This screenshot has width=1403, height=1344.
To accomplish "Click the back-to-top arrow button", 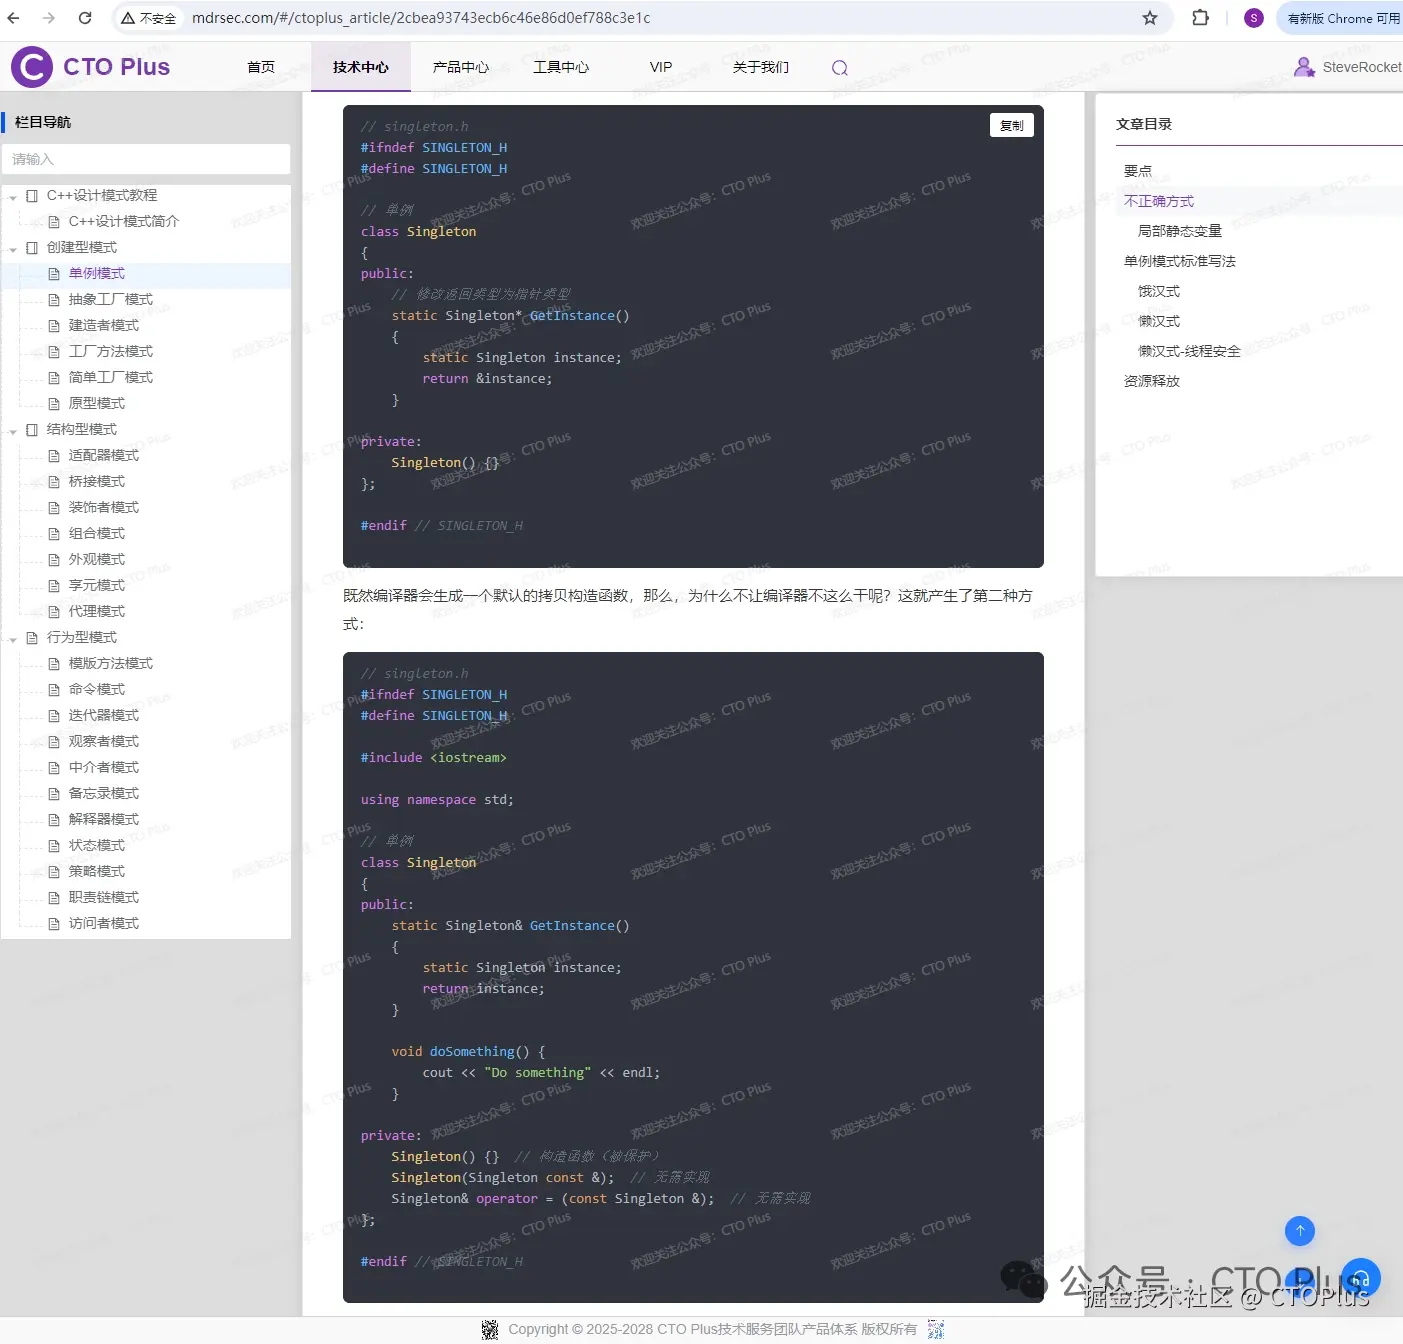I will (x=1299, y=1231).
